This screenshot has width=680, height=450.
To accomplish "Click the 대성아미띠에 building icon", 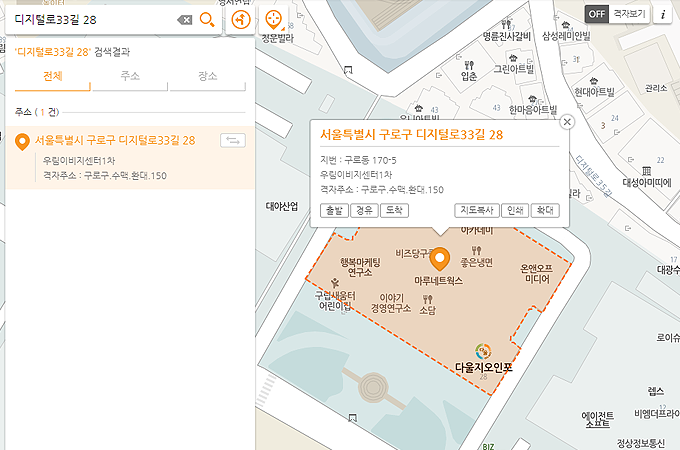I will point(646,170).
